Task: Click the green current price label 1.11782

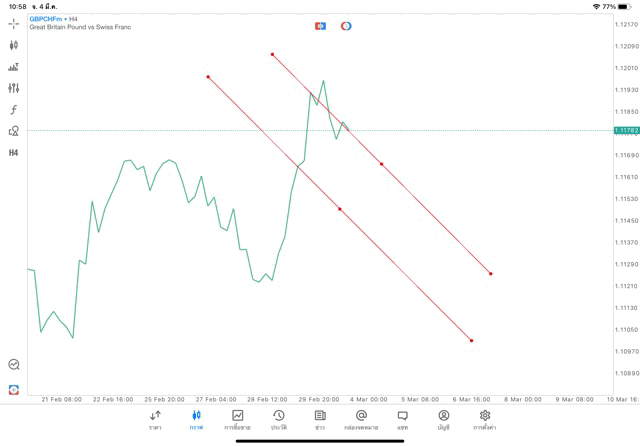Action: click(625, 130)
